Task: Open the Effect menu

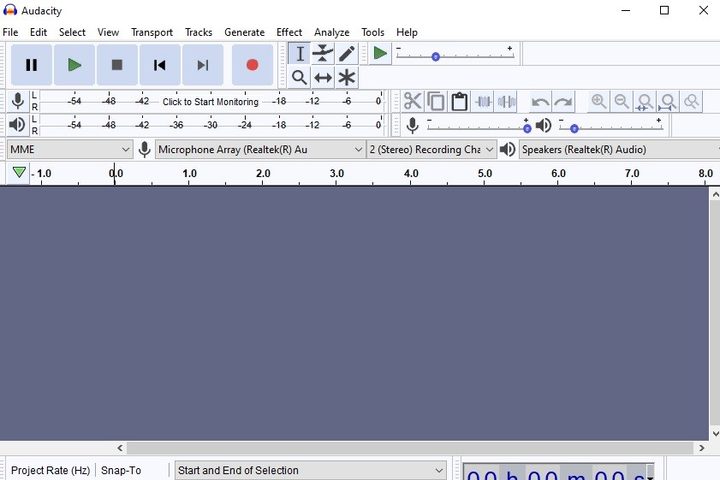Action: click(x=289, y=32)
